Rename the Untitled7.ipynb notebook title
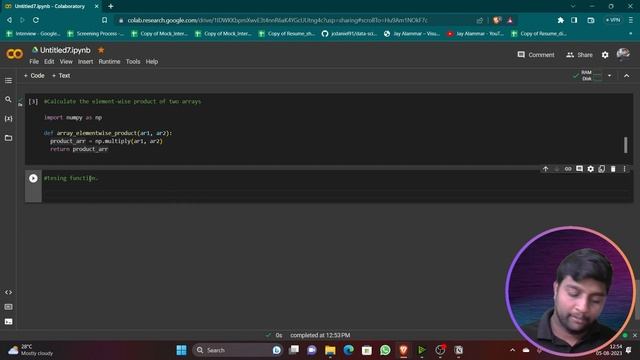The image size is (640, 360). (65, 50)
